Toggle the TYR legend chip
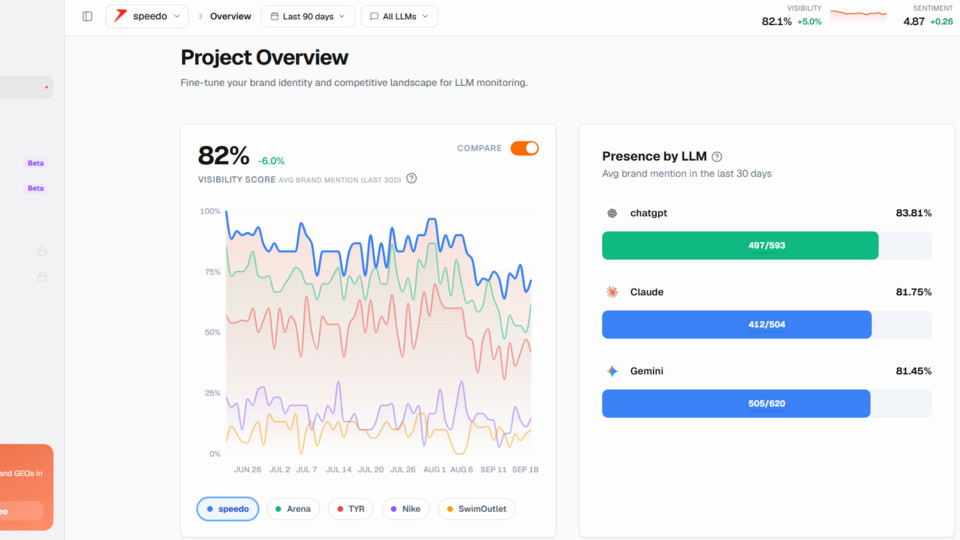 (x=351, y=509)
